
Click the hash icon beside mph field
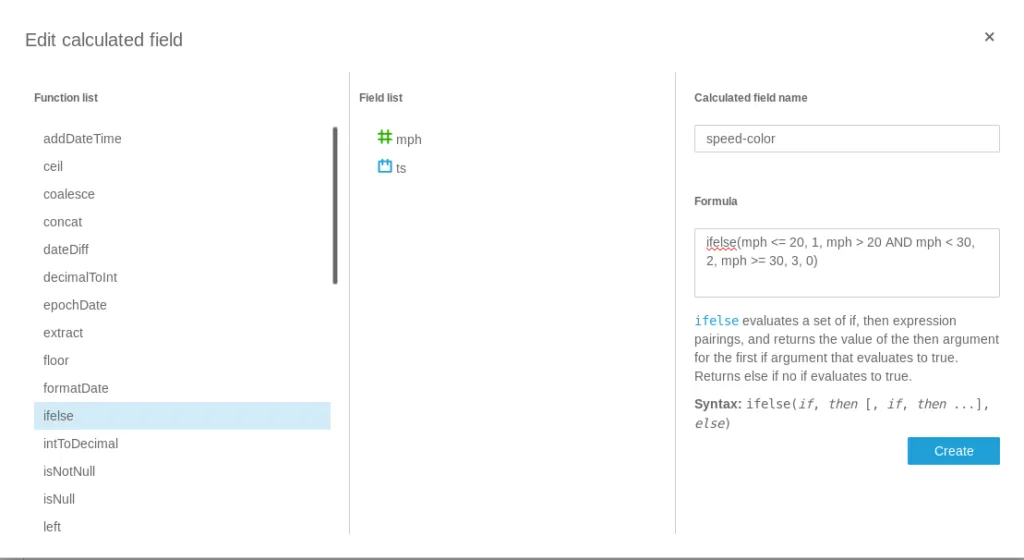pos(385,137)
